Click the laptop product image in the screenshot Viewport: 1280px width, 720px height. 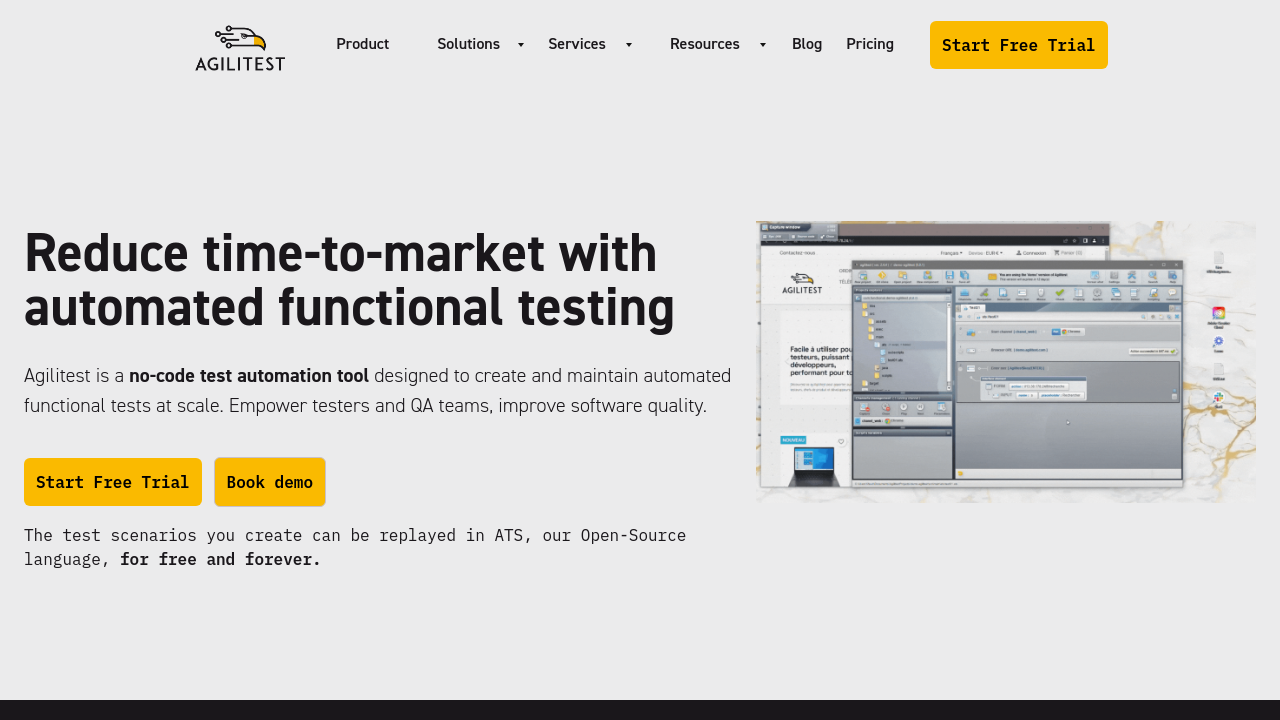812,464
